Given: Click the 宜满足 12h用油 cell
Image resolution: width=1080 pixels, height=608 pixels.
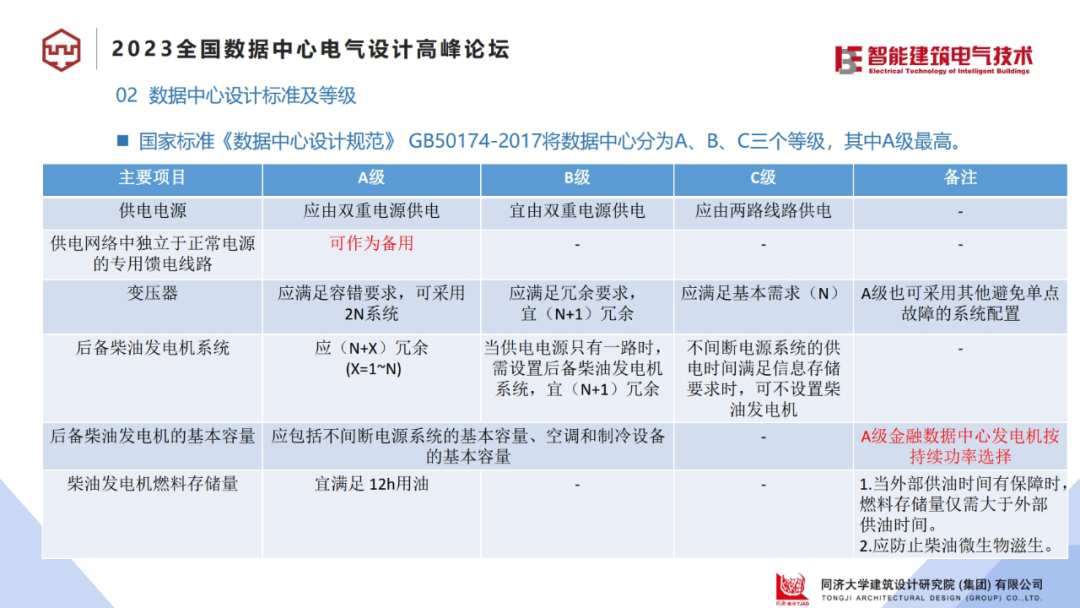Looking at the screenshot, I should point(371,485).
